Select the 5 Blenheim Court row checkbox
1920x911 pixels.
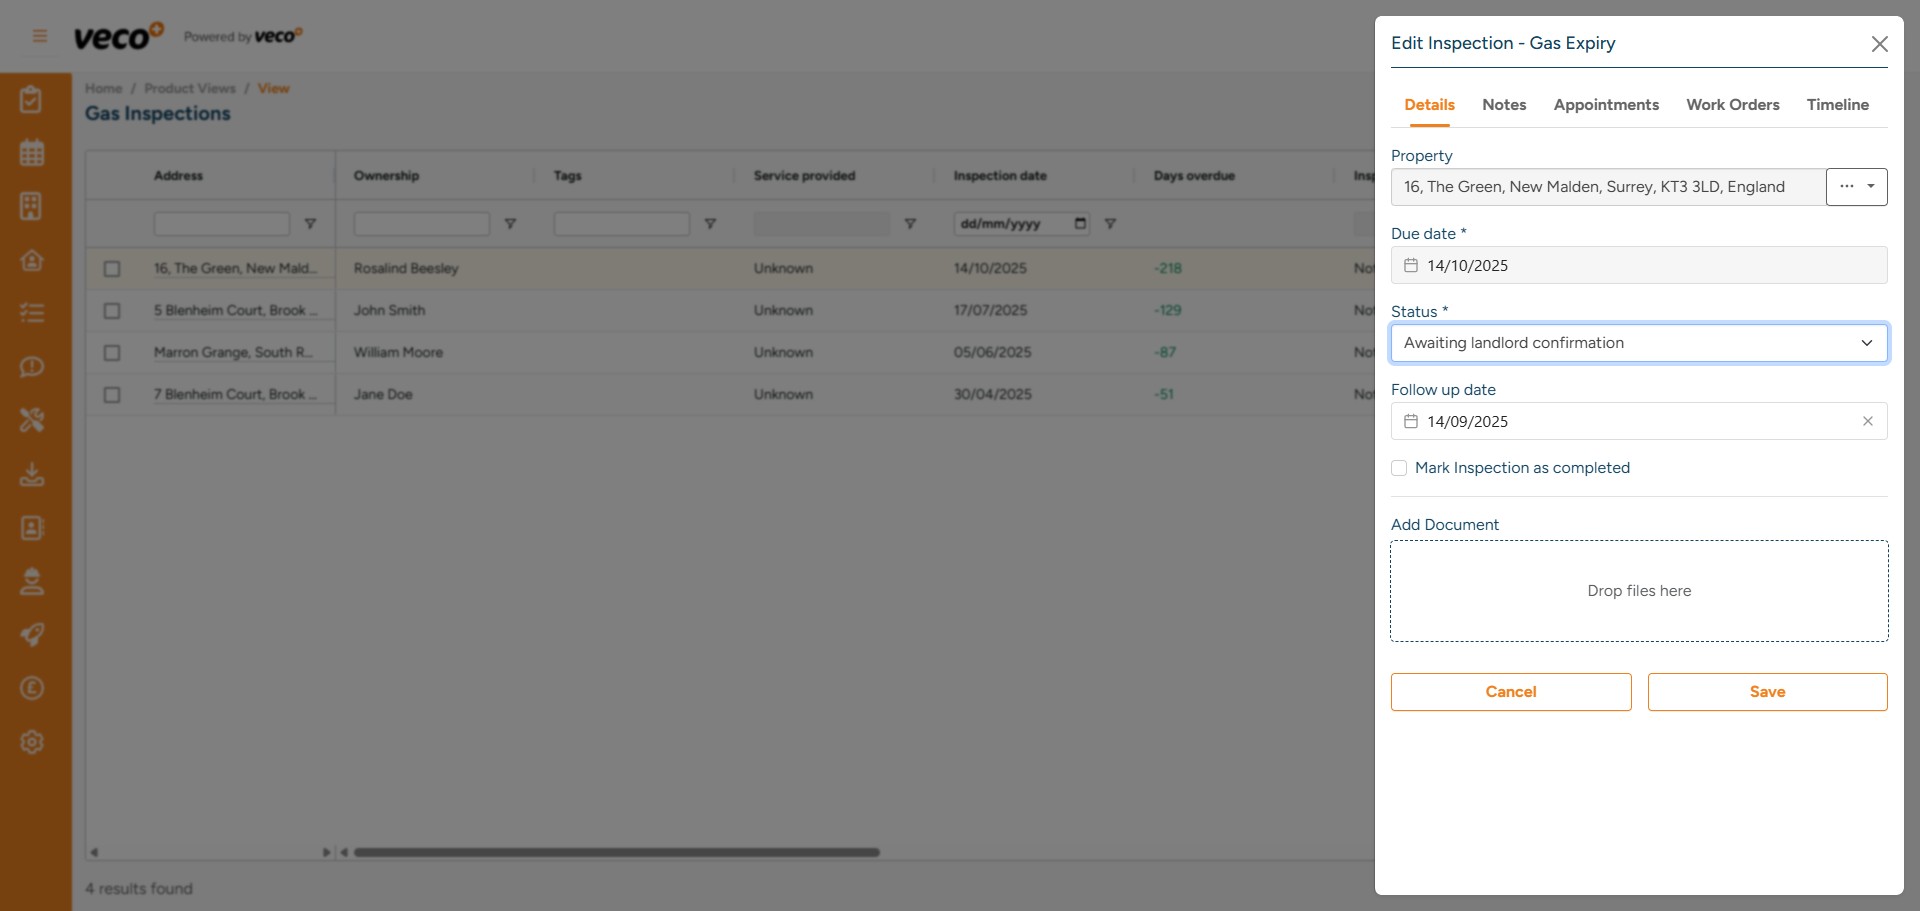pyautogui.click(x=112, y=311)
